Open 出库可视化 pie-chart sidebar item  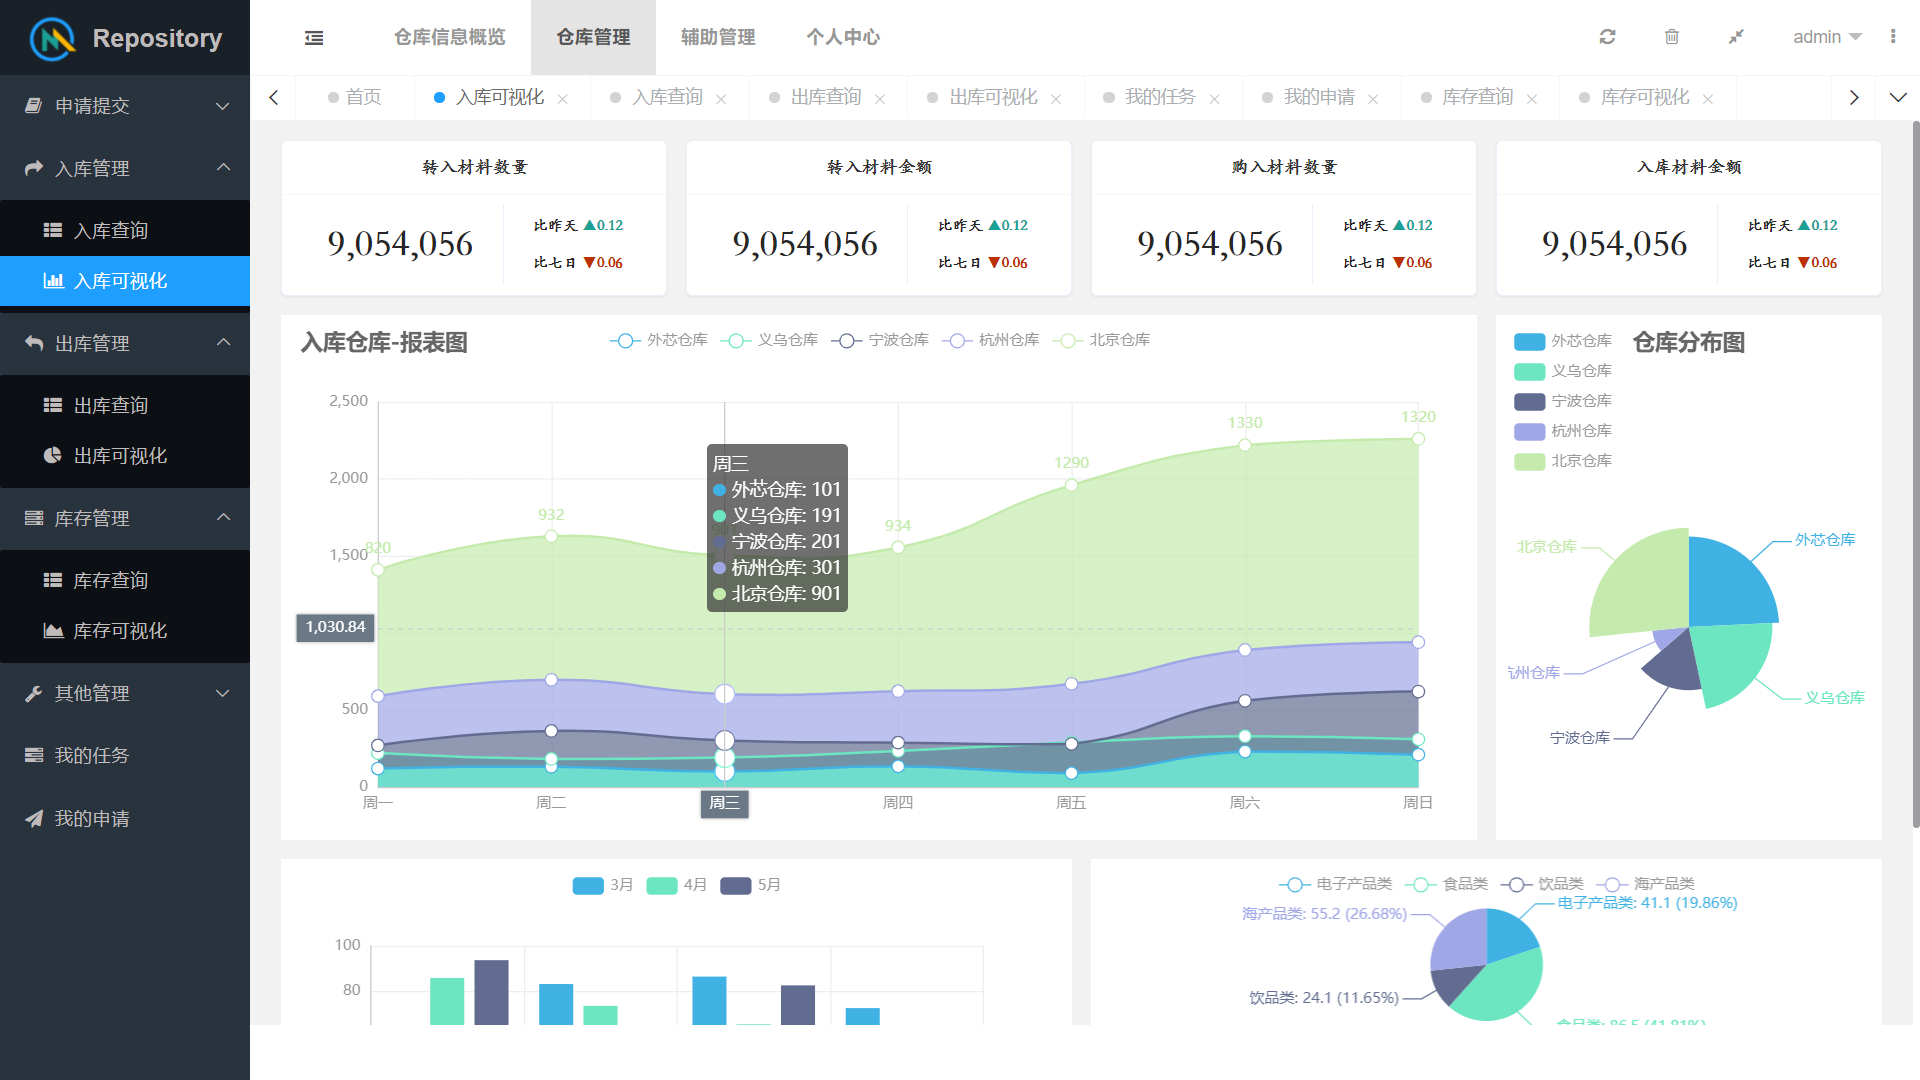click(x=120, y=456)
